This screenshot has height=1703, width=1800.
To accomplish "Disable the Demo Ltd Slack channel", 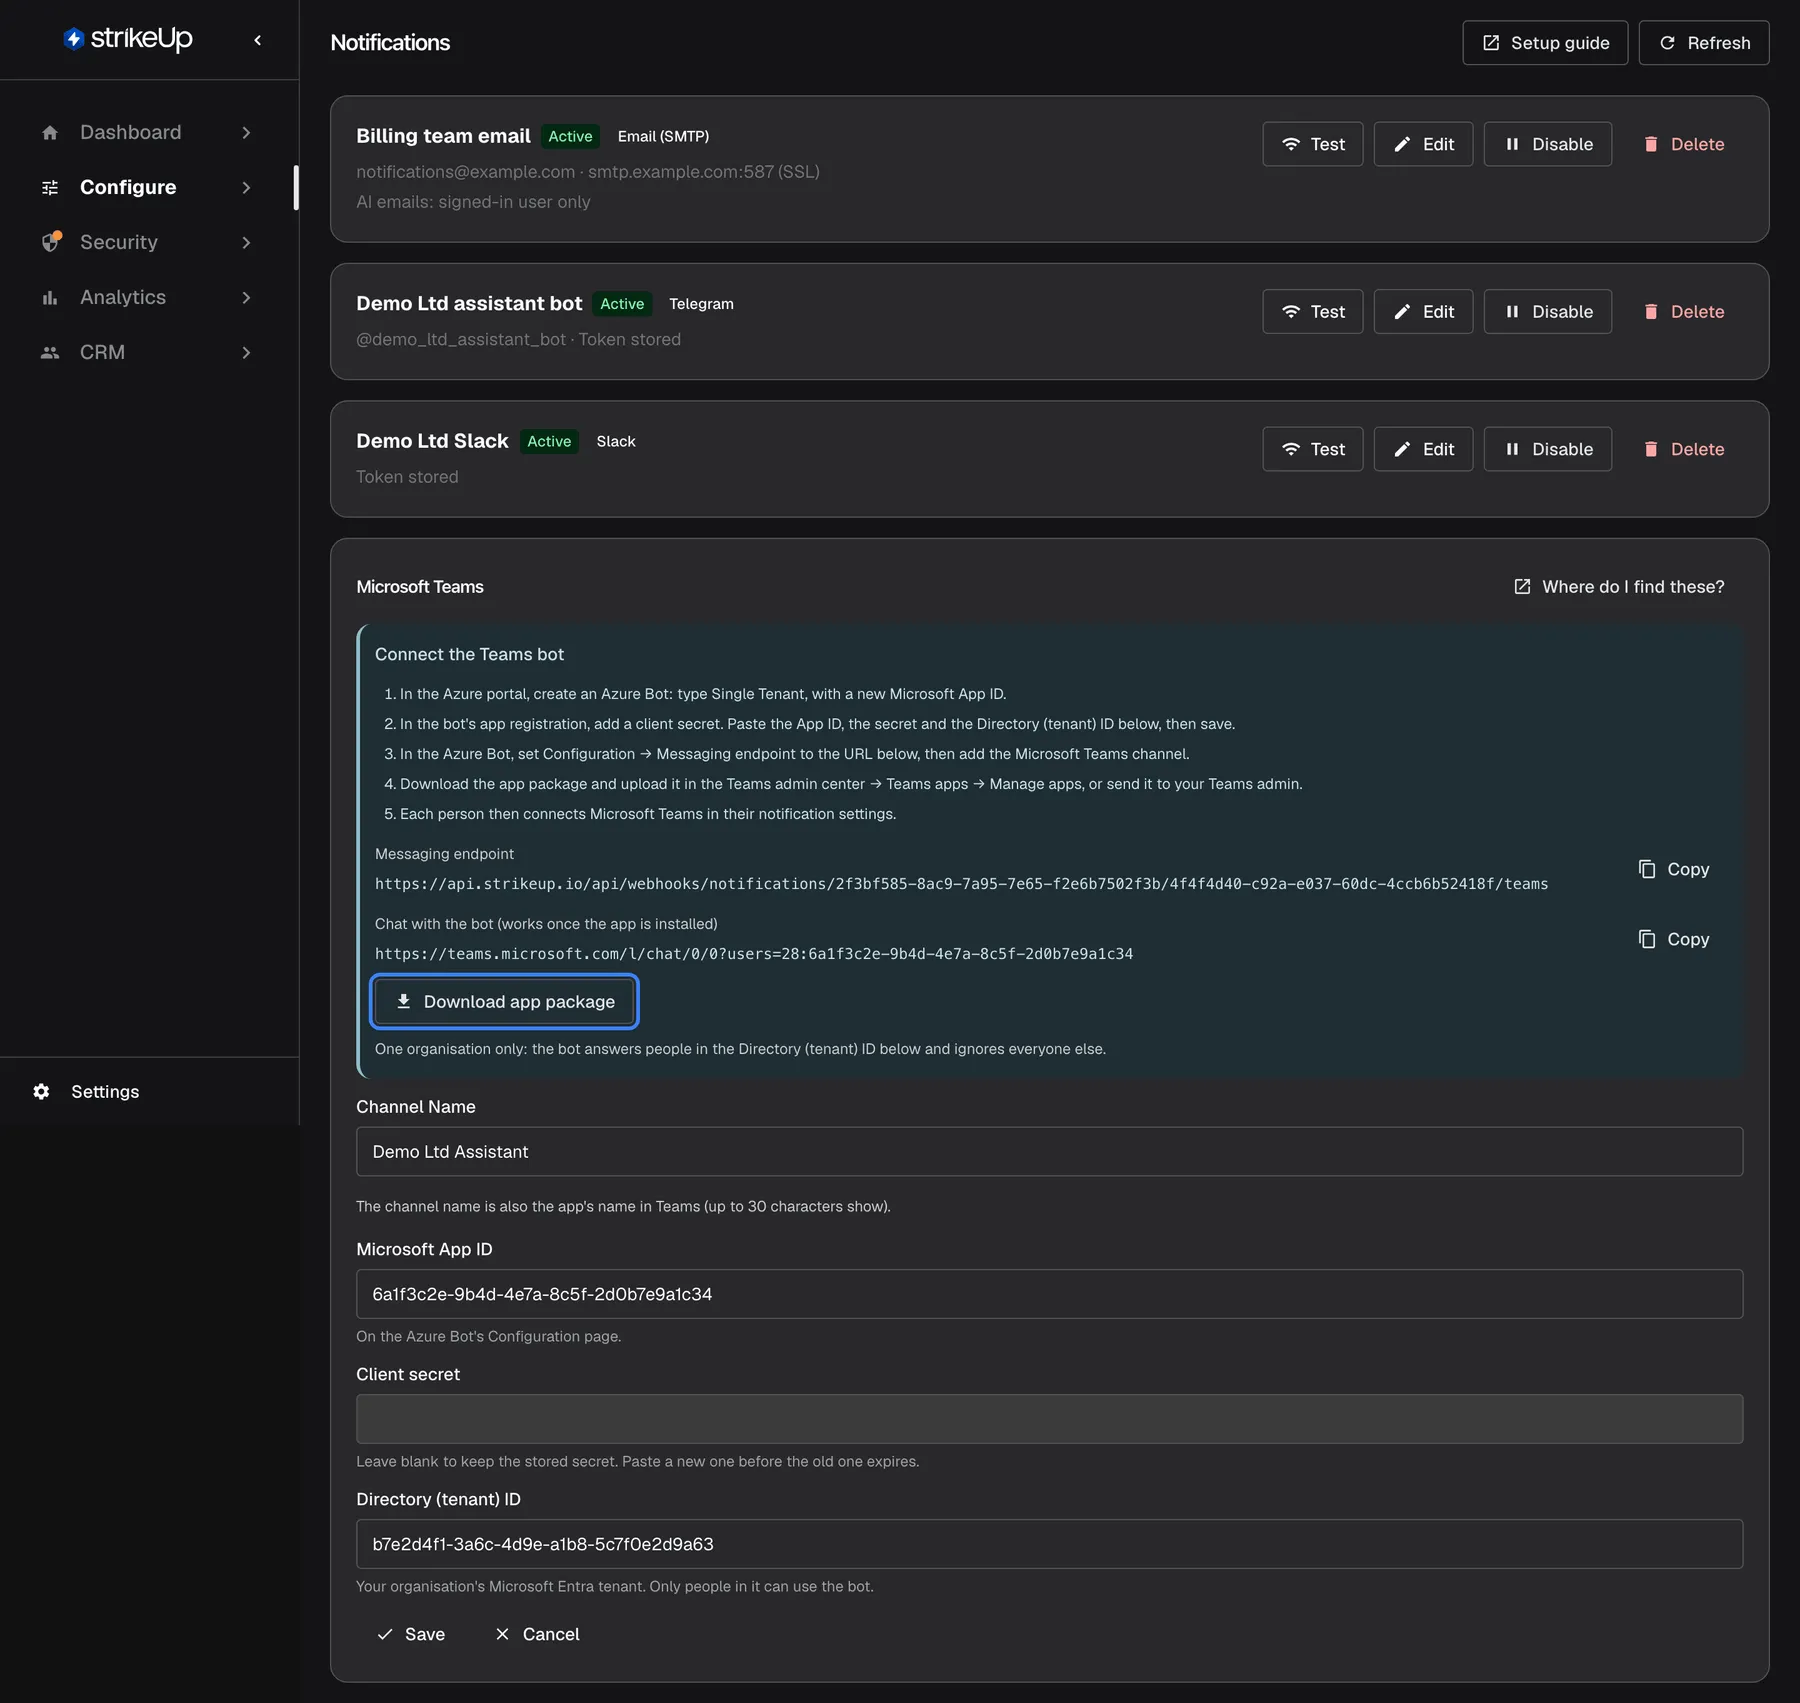I will pyautogui.click(x=1548, y=449).
